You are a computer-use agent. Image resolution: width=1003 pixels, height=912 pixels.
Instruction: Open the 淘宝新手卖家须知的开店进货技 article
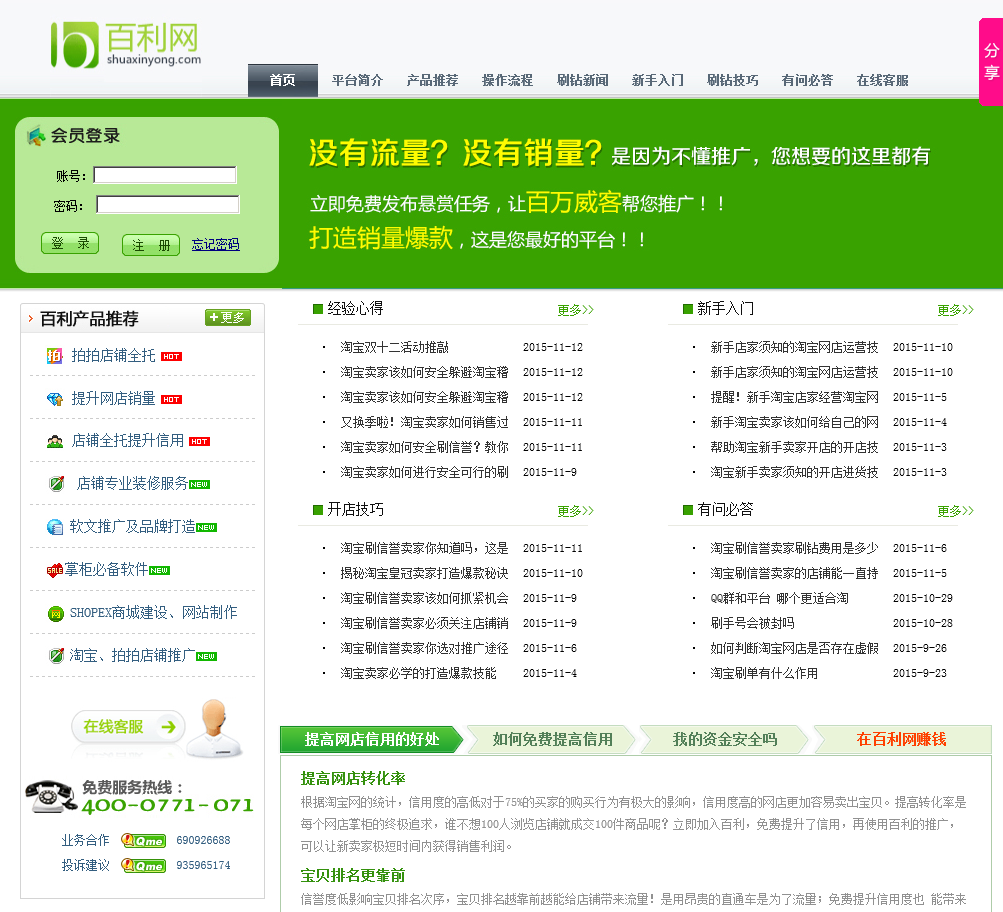[x=794, y=472]
